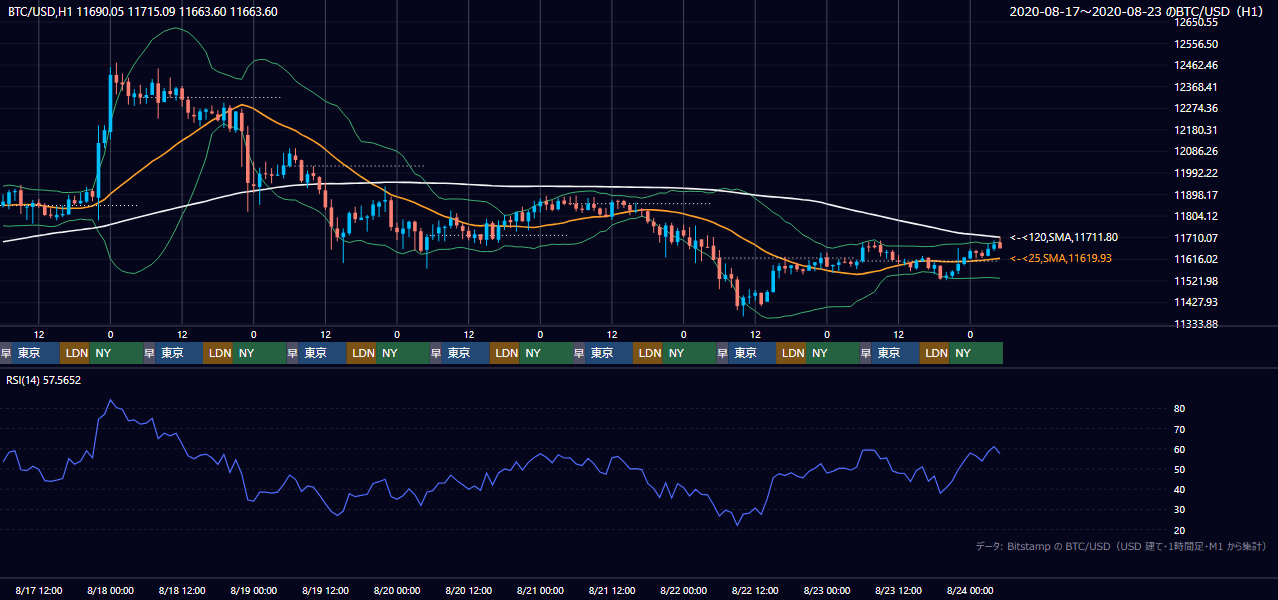Select the 8/21 00:00 time label
Screen dimensions: 1278x600
(x=540, y=590)
